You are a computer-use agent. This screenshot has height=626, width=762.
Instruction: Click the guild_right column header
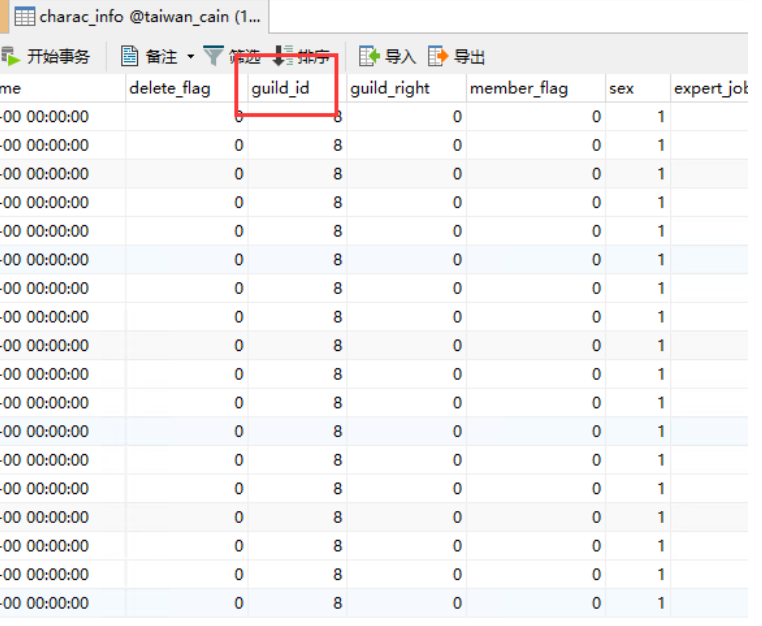tap(390, 88)
